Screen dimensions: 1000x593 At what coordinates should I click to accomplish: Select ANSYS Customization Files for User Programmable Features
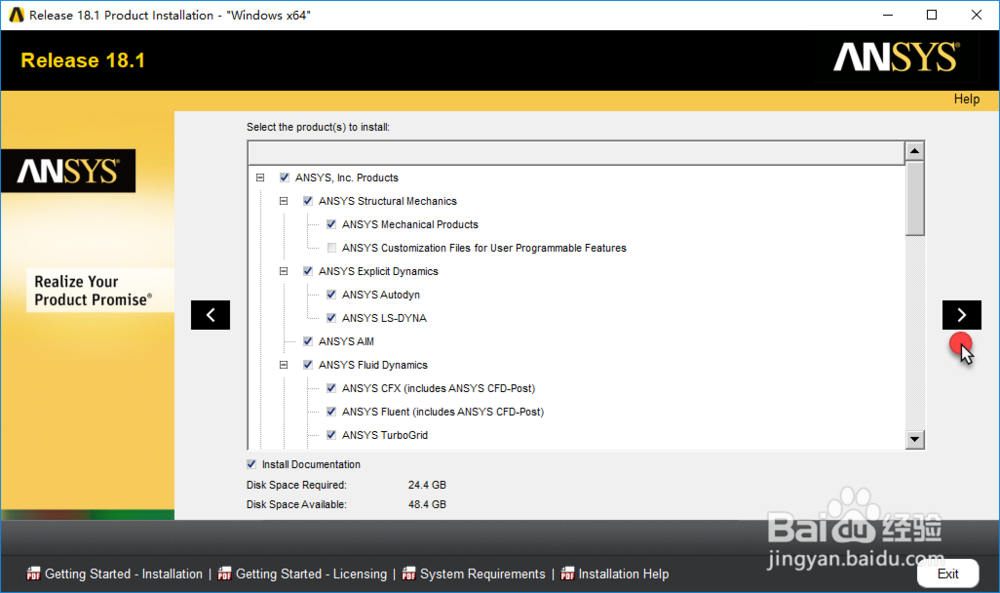click(x=484, y=248)
